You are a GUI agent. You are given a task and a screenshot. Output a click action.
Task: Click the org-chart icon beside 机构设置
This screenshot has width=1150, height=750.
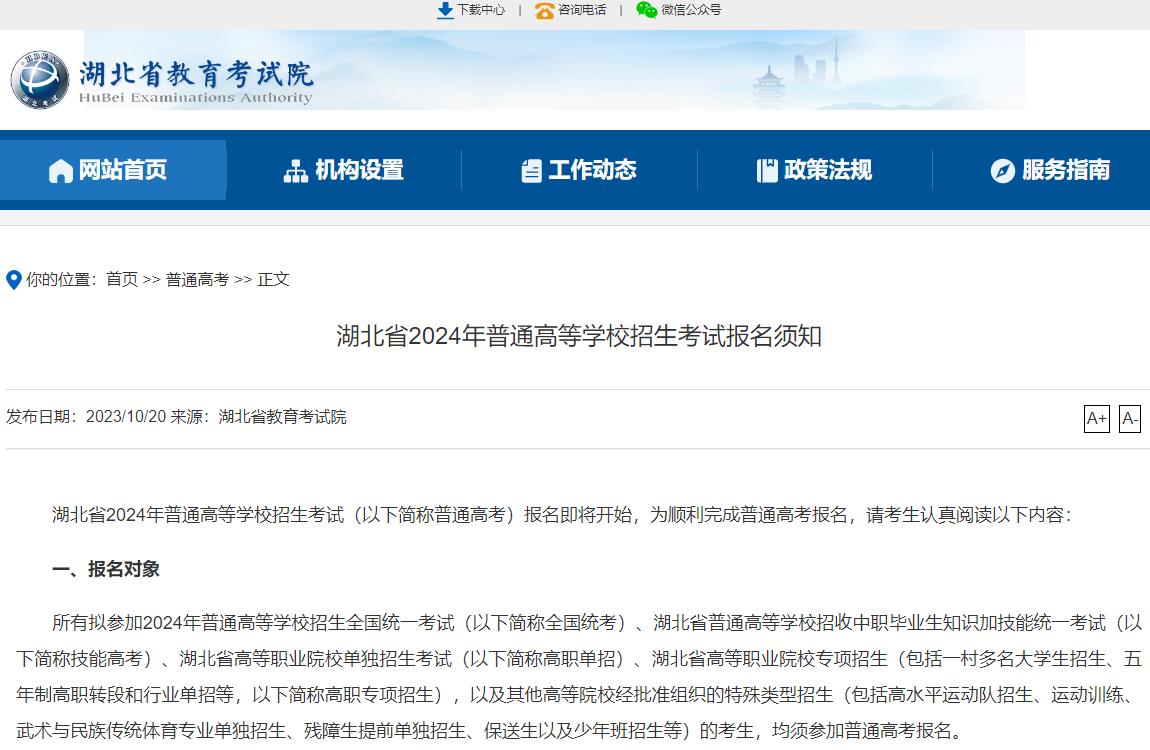click(296, 171)
